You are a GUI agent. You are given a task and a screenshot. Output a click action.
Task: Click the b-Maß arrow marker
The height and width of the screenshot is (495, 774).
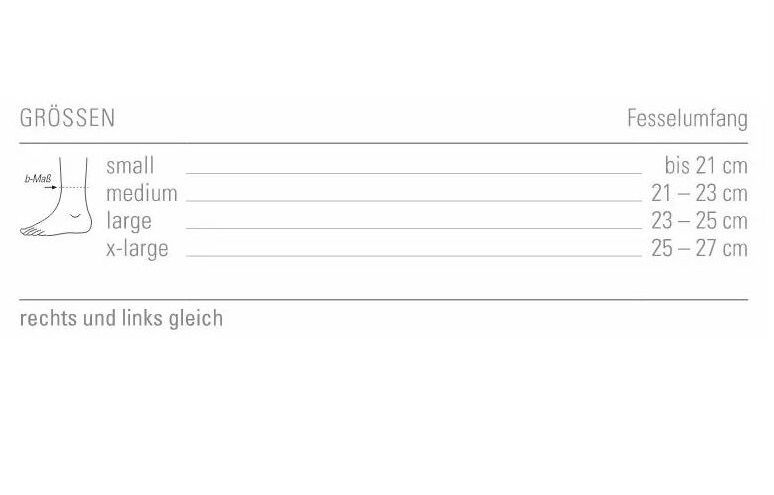[x=51, y=188]
